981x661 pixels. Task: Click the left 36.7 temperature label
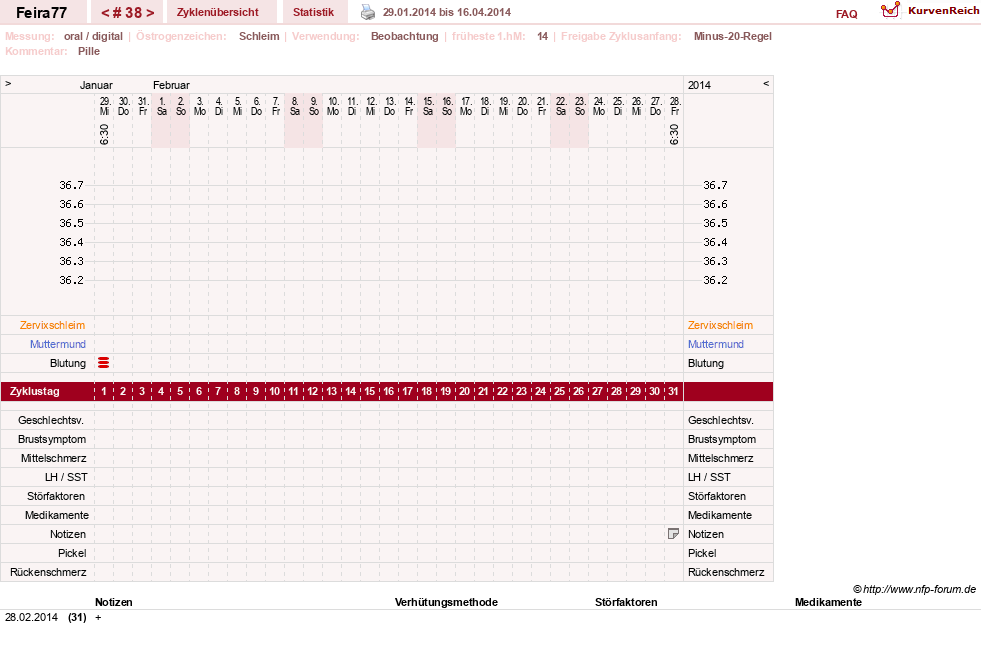[71, 185]
